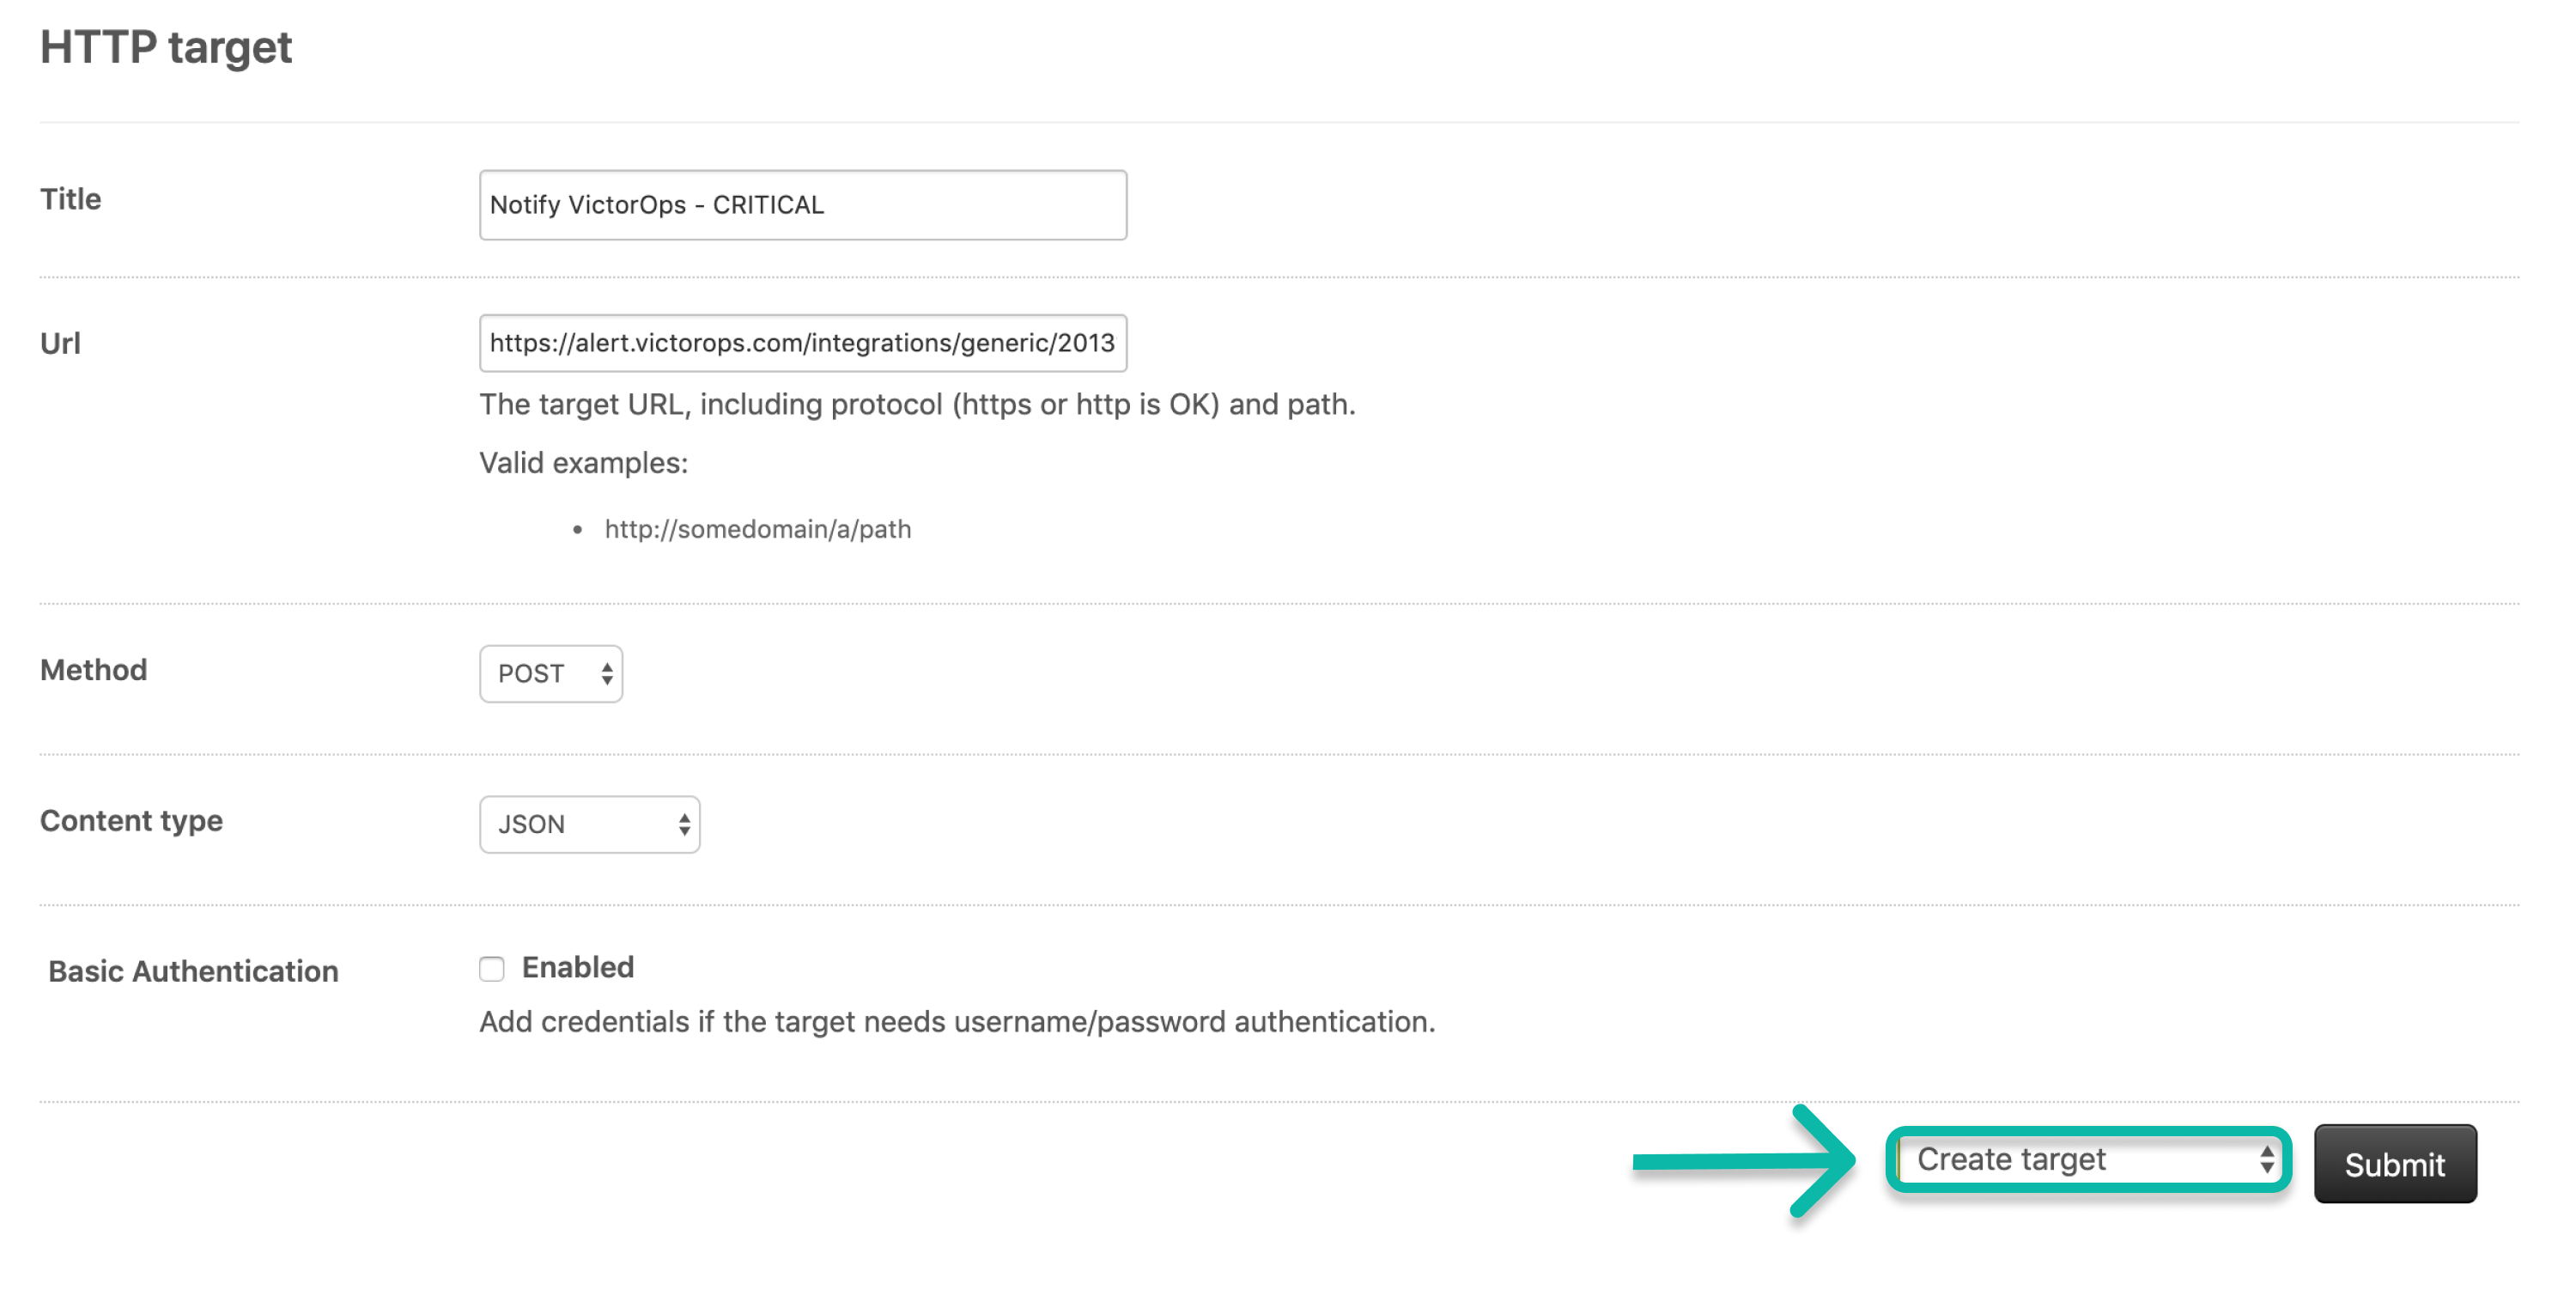Screen dimensions: 2576x1302
Task: Click the Enabled label text
Action: [578, 968]
